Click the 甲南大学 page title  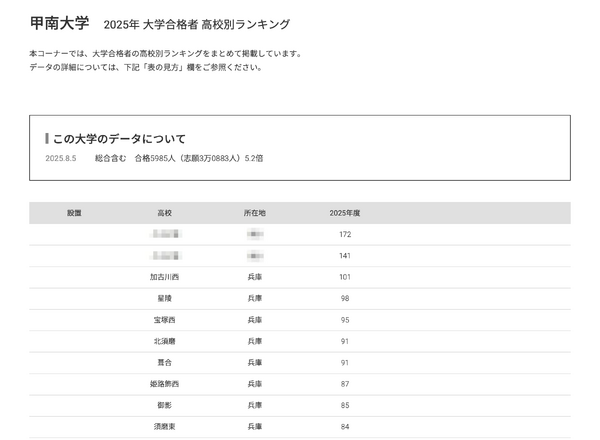click(x=59, y=23)
